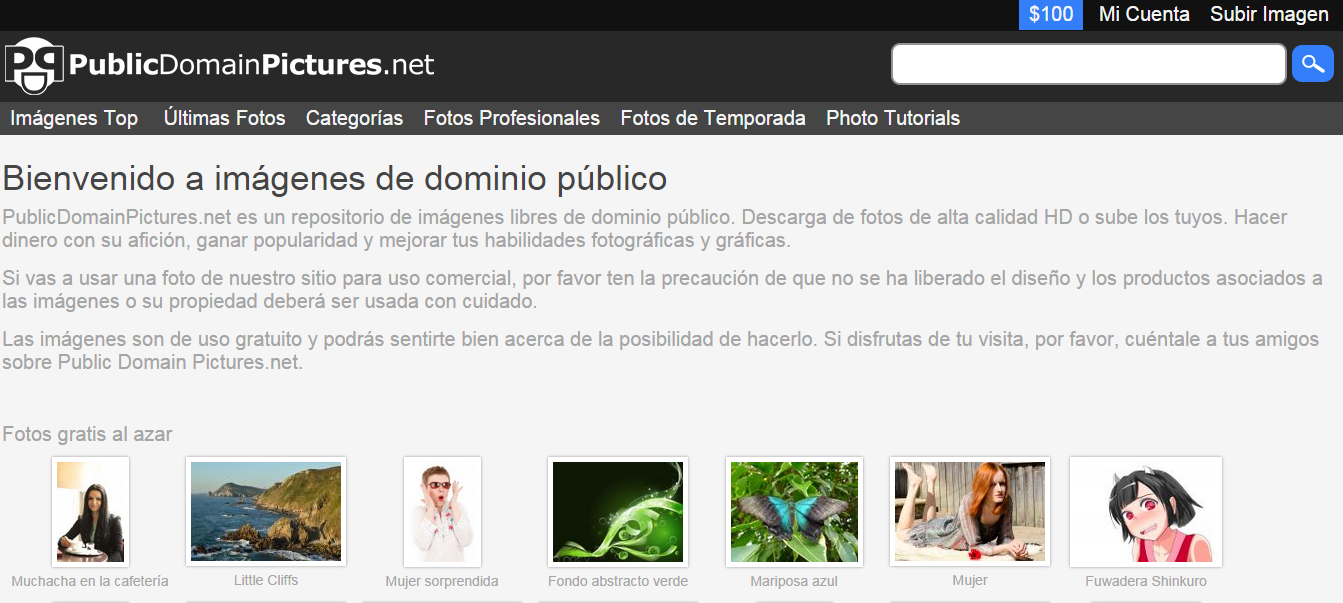This screenshot has height=603, width=1343.
Task: Open the $100 promotion link
Action: point(1050,14)
